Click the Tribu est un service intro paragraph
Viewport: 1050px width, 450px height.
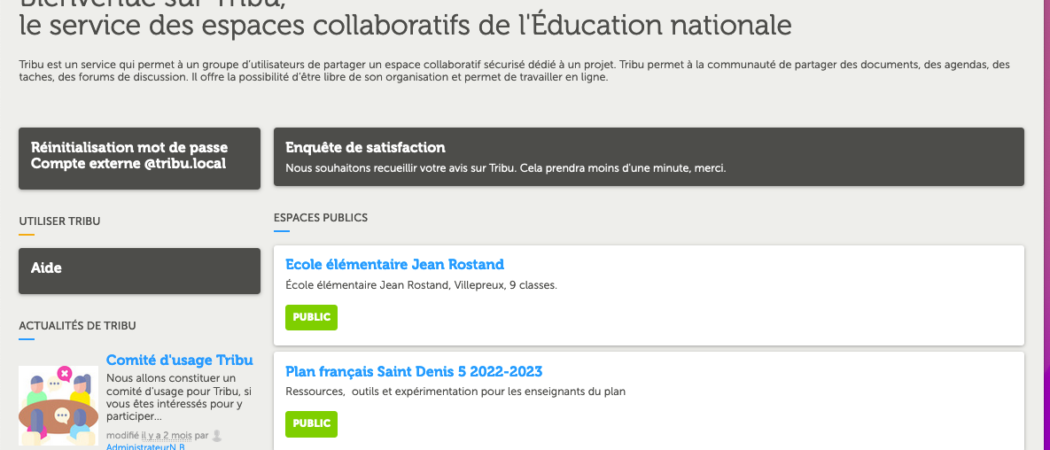pos(514,71)
